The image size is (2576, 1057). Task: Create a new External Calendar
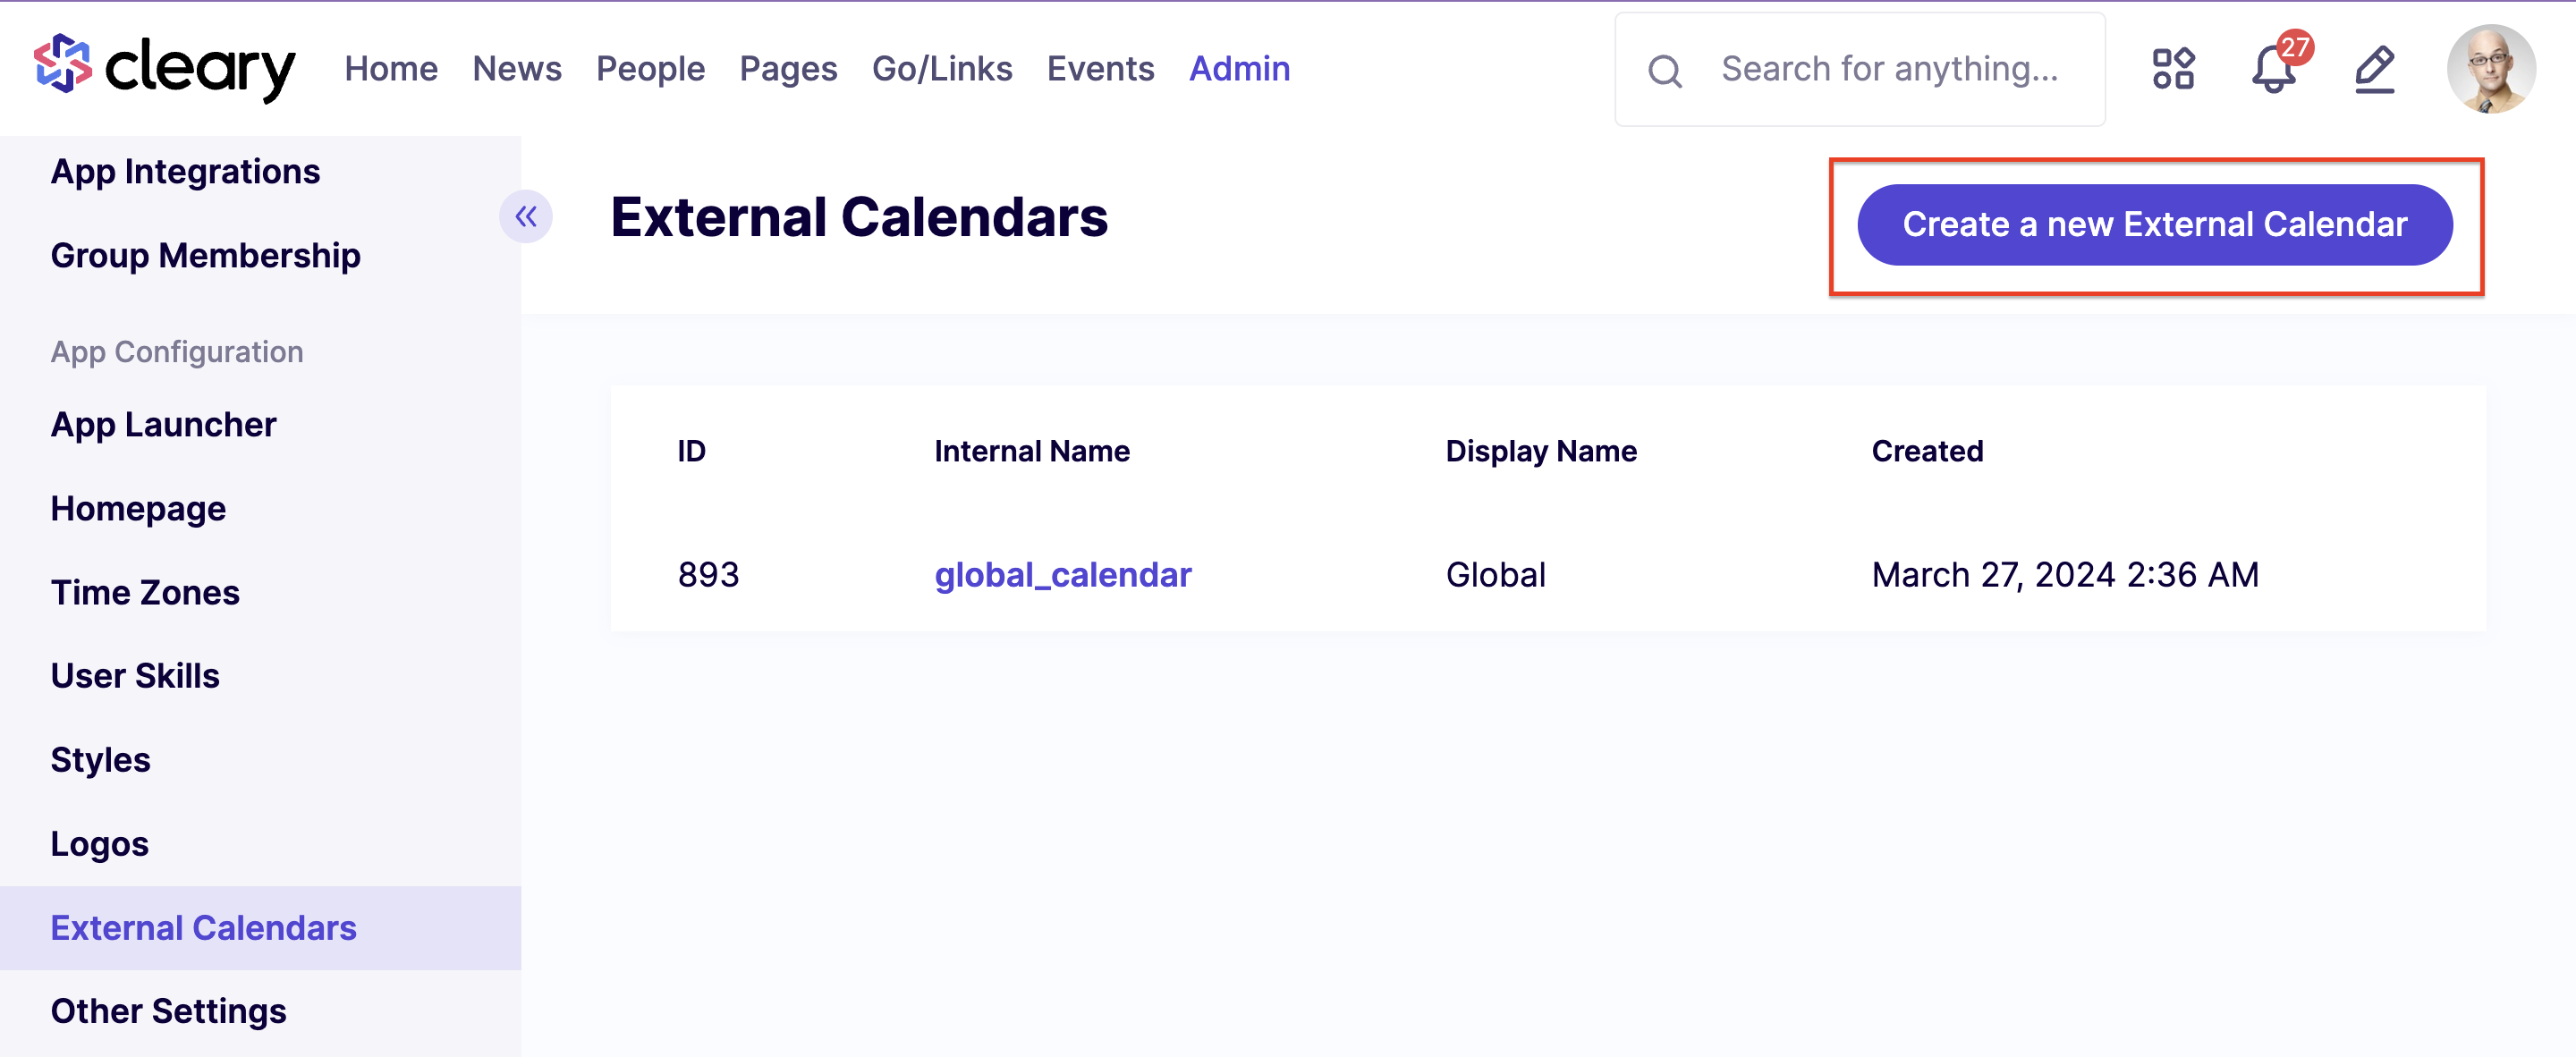[x=2155, y=224]
